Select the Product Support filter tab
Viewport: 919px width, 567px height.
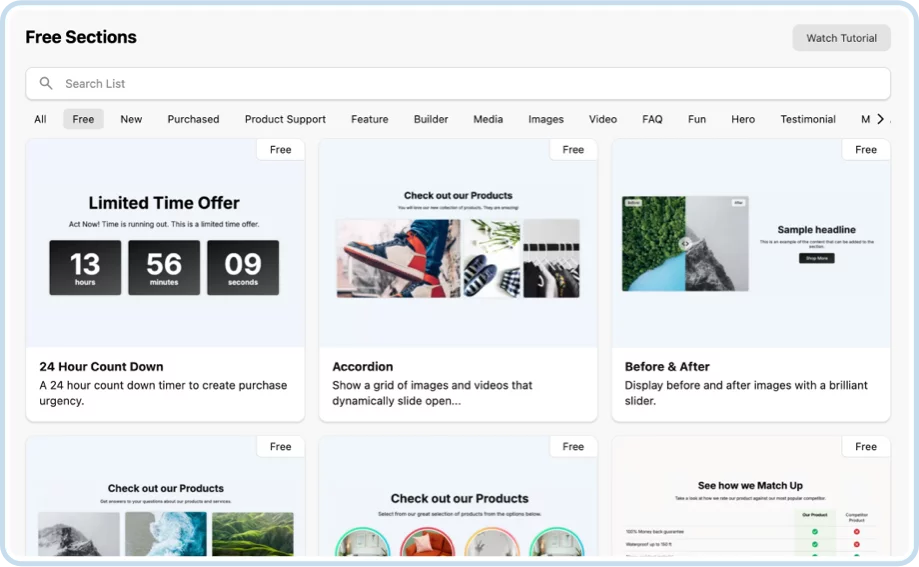285,119
